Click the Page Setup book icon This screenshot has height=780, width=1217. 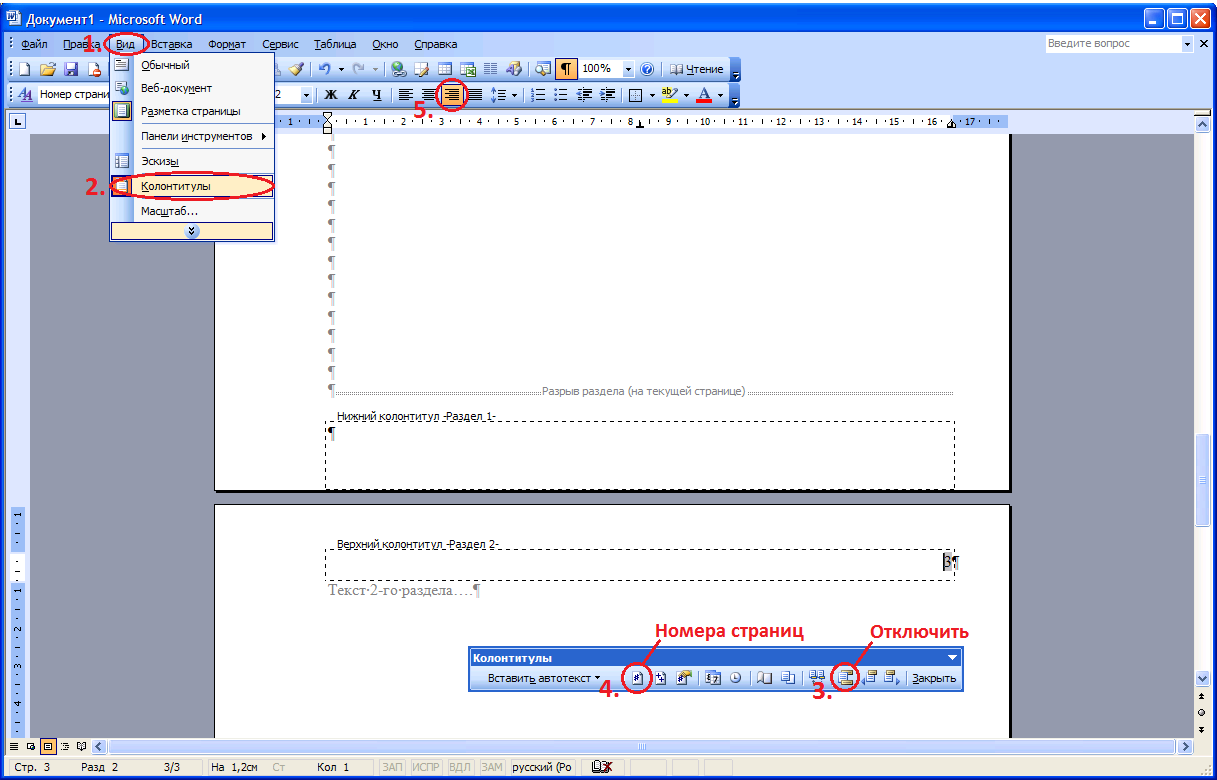point(763,678)
